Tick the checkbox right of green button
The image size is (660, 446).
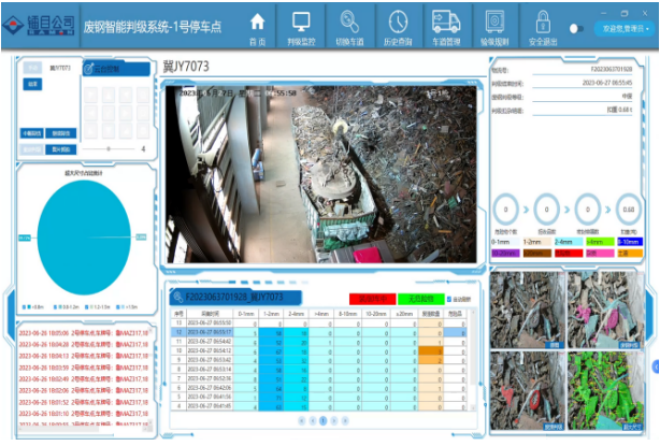[x=447, y=299]
